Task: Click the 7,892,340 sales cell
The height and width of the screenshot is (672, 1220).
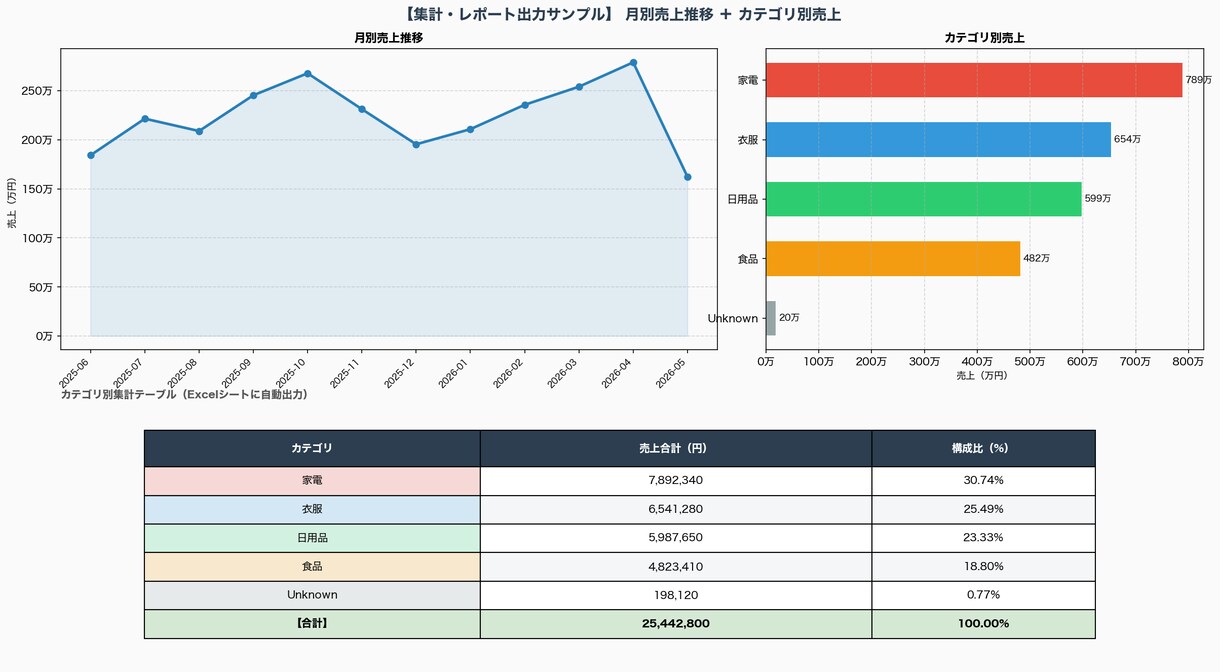Action: pyautogui.click(x=676, y=481)
